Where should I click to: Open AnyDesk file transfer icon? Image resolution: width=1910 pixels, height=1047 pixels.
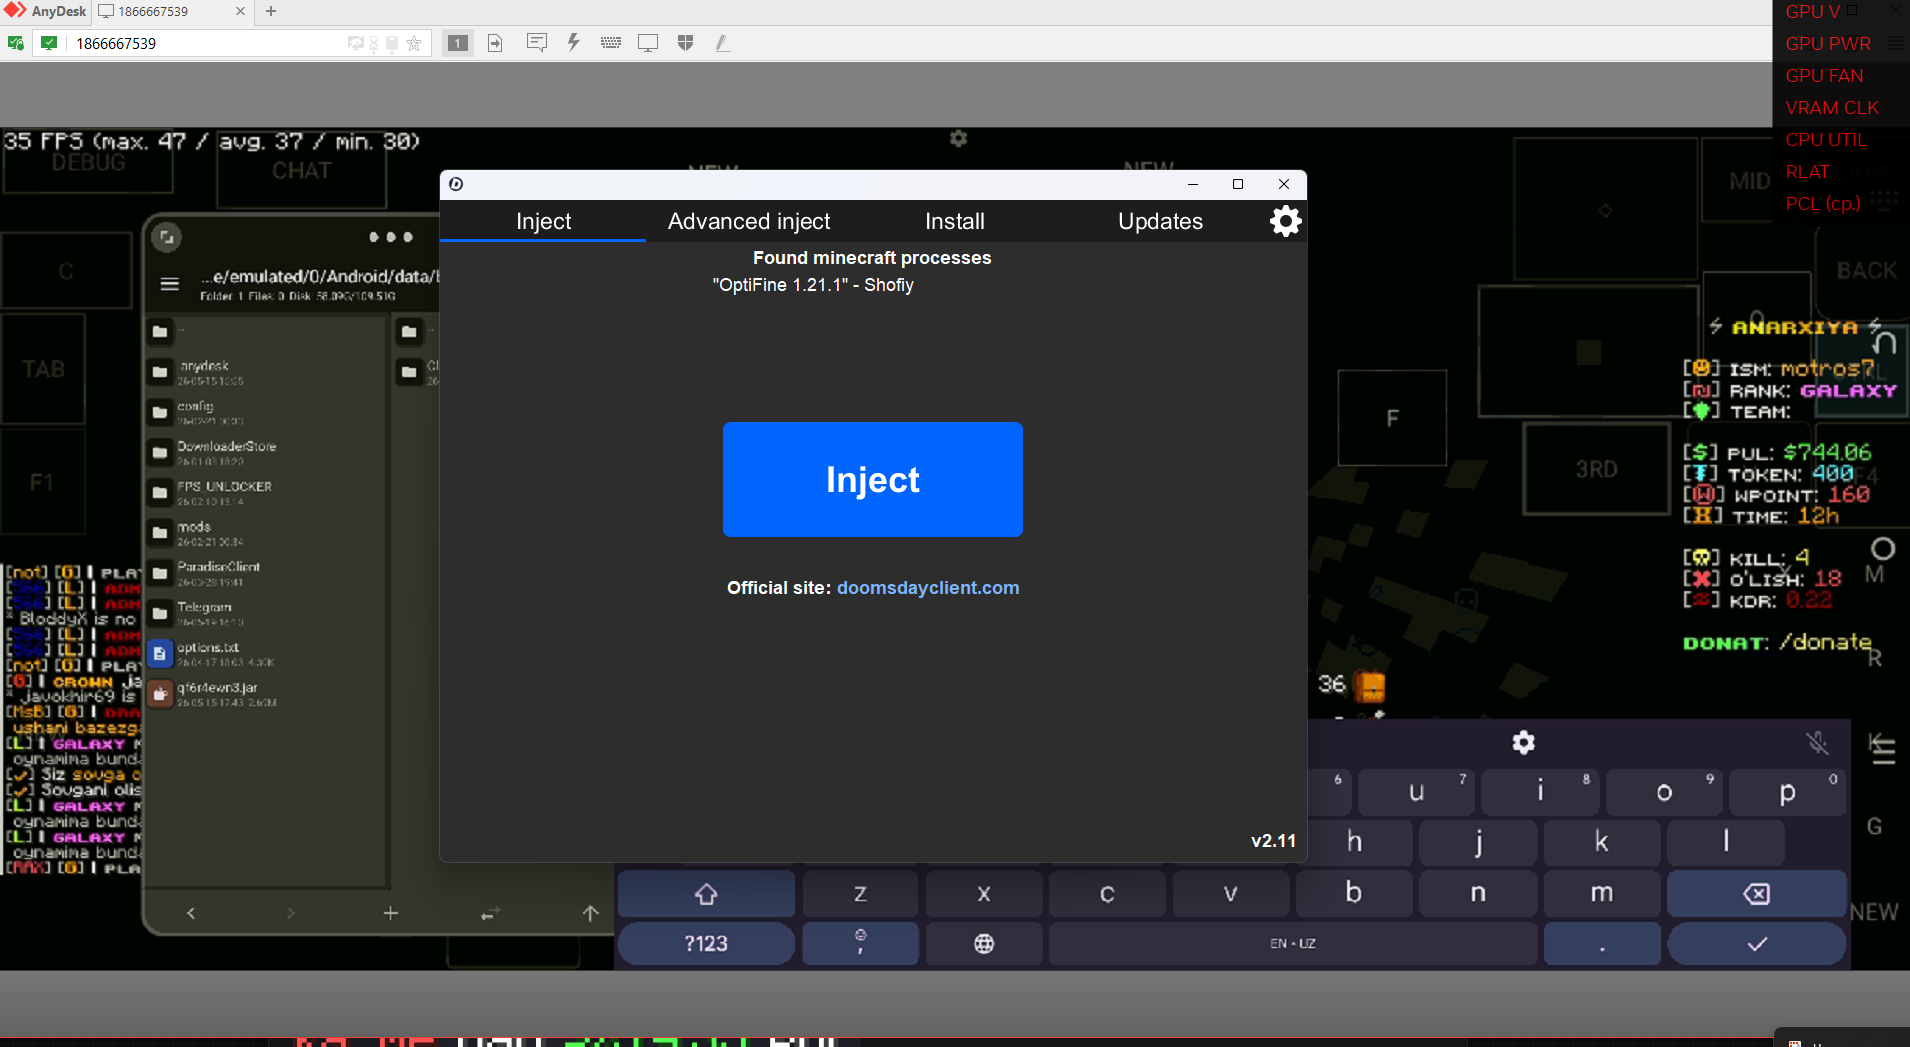coord(495,43)
